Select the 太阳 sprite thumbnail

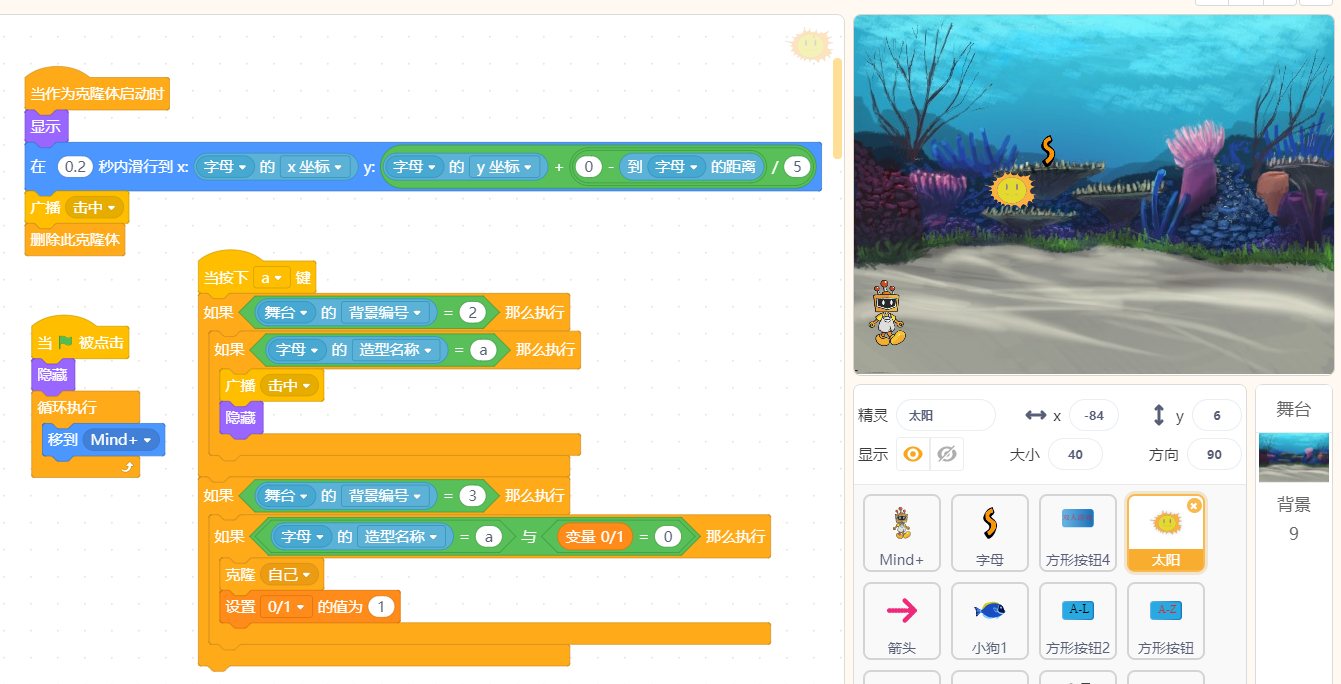click(x=1166, y=533)
